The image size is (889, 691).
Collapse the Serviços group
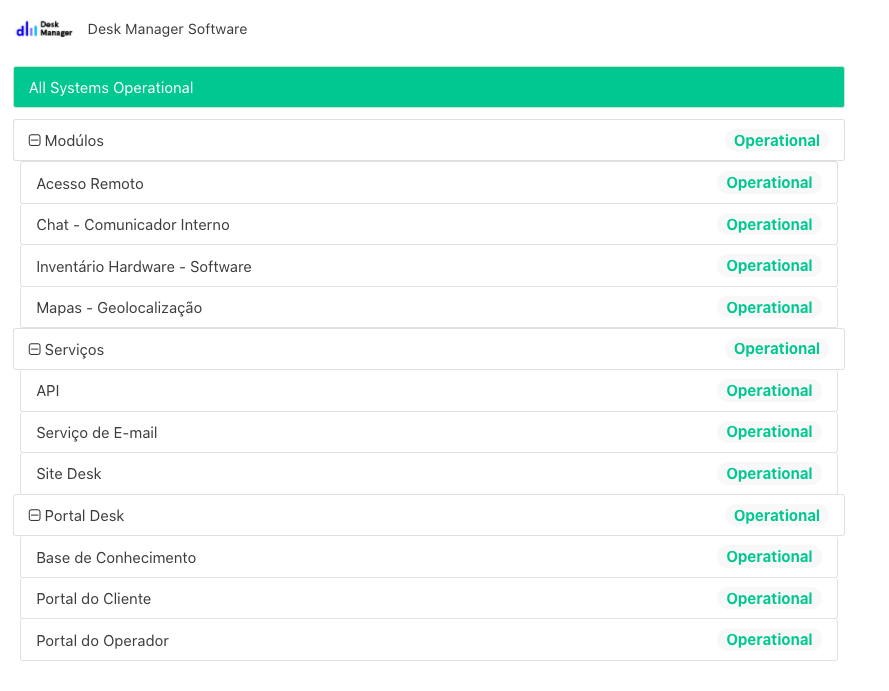pos(35,349)
